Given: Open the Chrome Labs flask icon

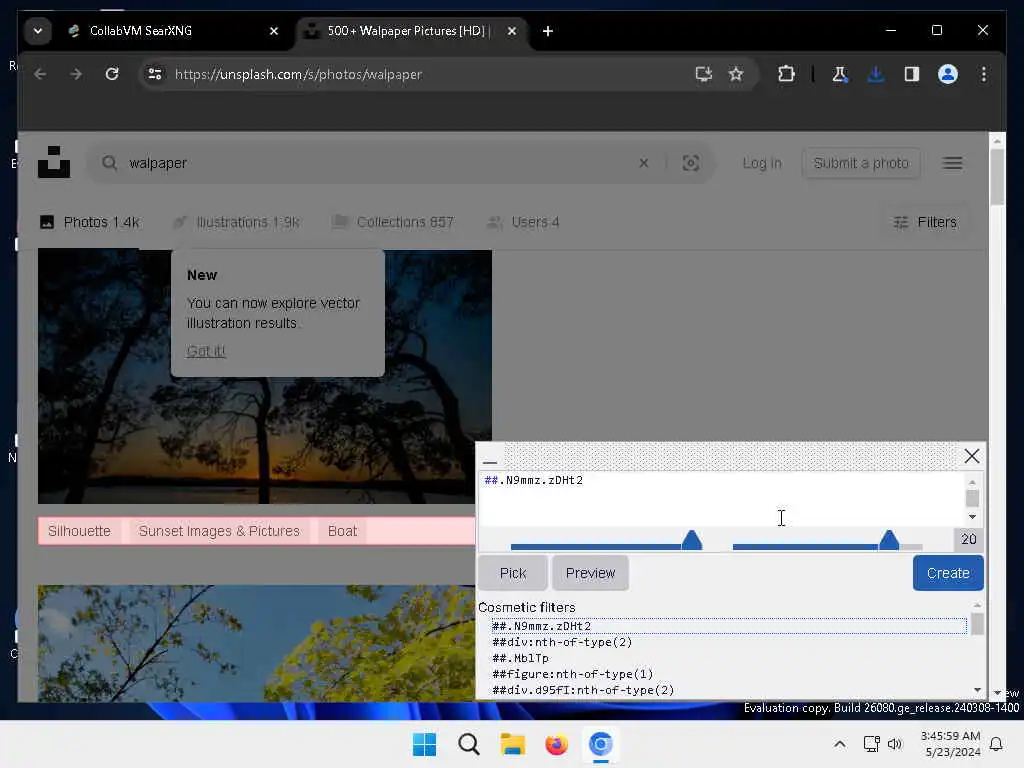Looking at the screenshot, I should (x=840, y=74).
